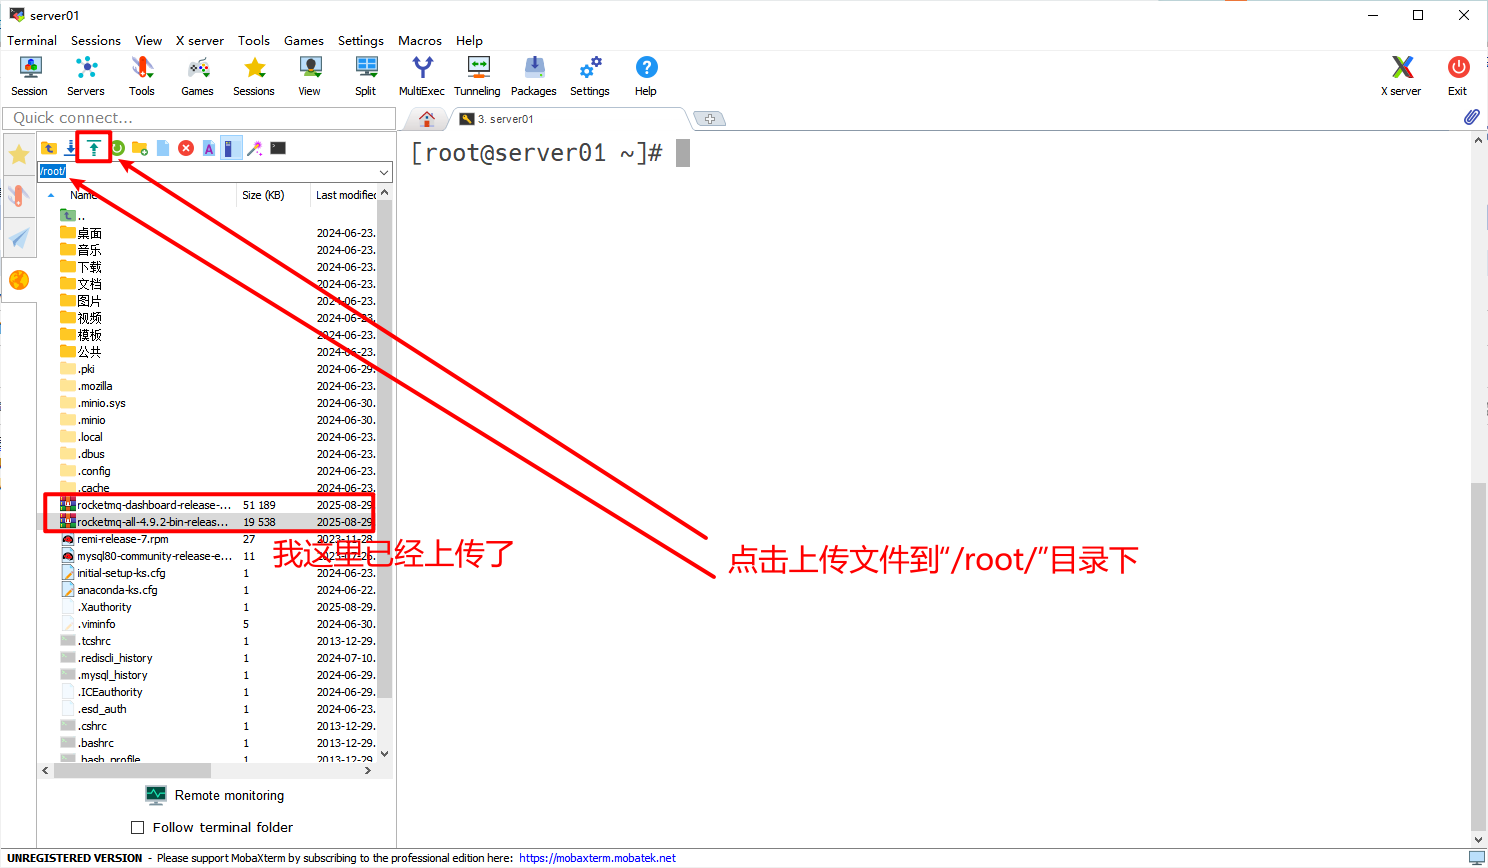Viewport: 1488px width, 868px height.
Task: Switch to the 3. server01 tab
Action: (570, 119)
